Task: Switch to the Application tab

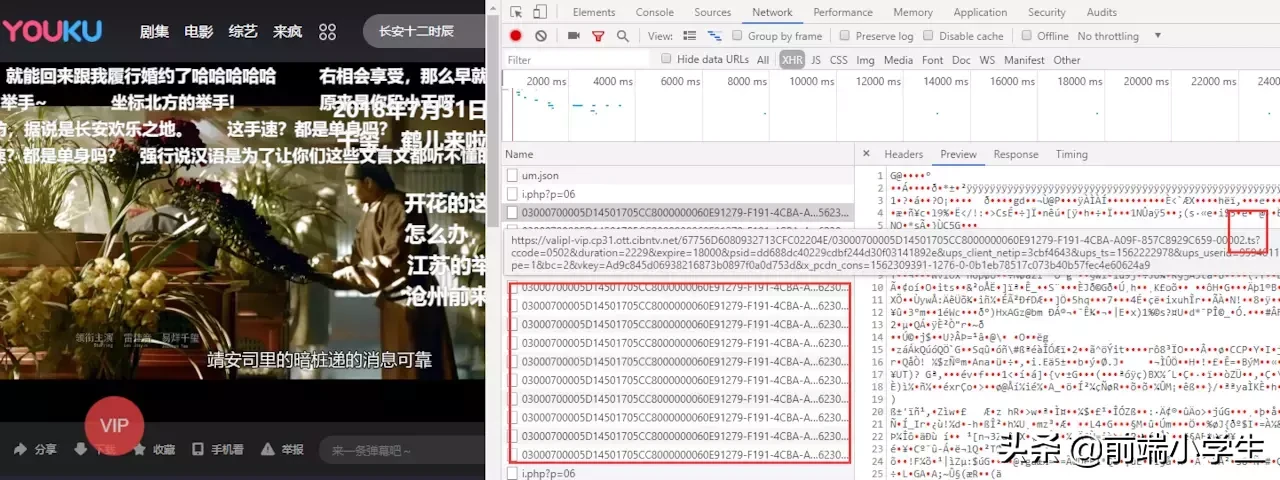Action: 980,12
